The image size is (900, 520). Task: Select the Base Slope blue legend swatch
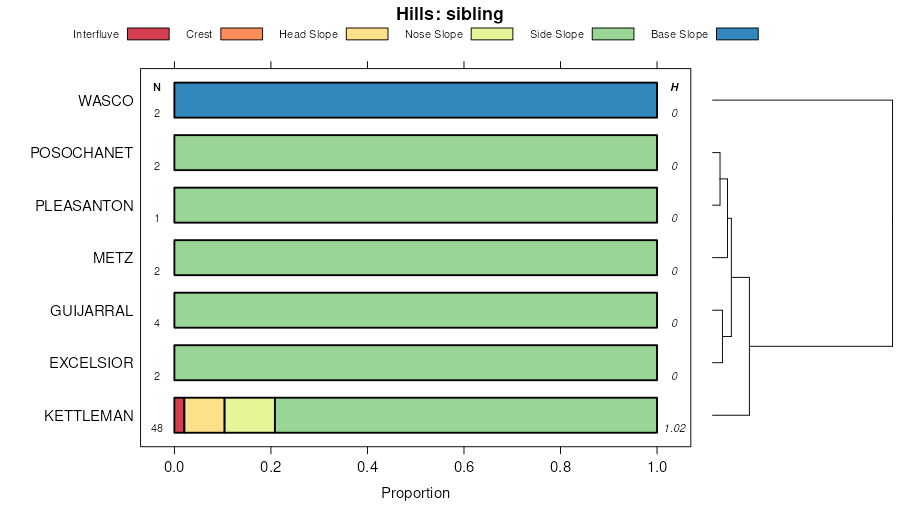click(x=737, y=34)
